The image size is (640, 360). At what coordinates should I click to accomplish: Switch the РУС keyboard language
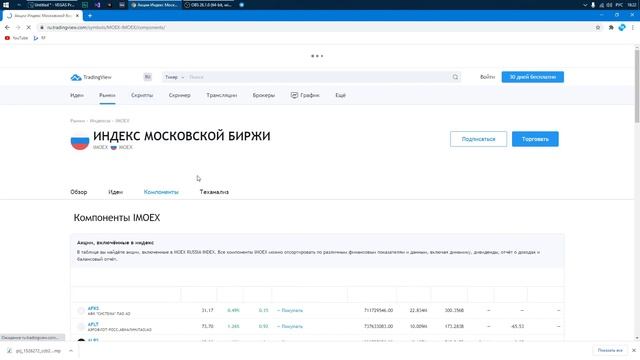pyautogui.click(x=619, y=5)
